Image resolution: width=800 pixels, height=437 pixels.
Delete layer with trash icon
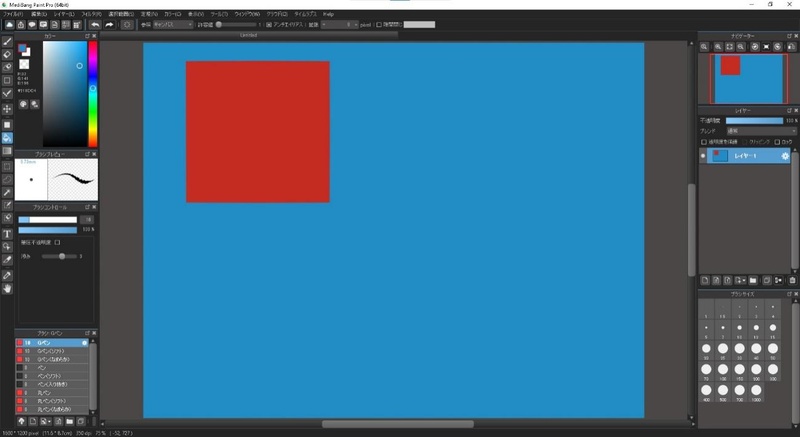(x=792, y=280)
